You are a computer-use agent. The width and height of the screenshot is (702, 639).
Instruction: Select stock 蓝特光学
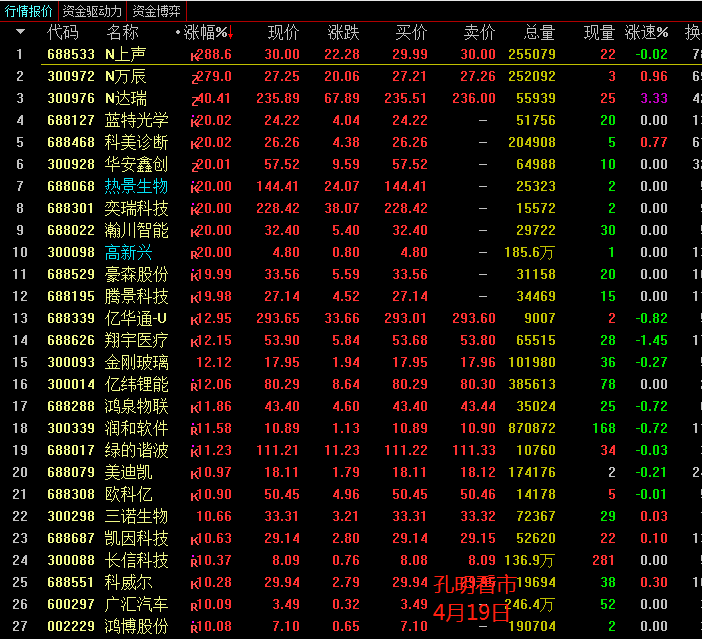[x=137, y=120]
